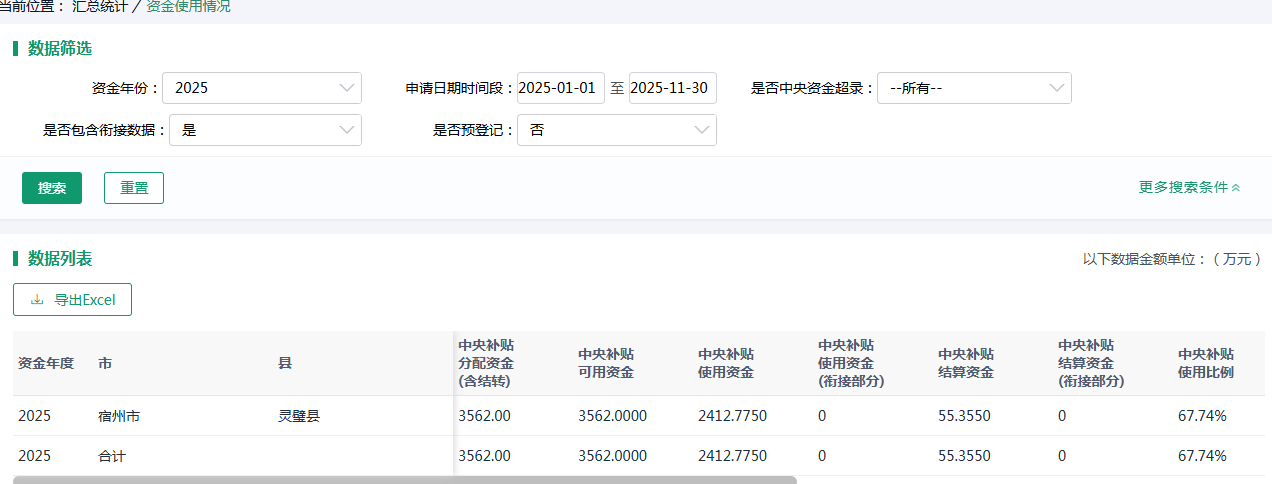
Task: Click the start date field 2025-01-01
Action: (x=560, y=88)
